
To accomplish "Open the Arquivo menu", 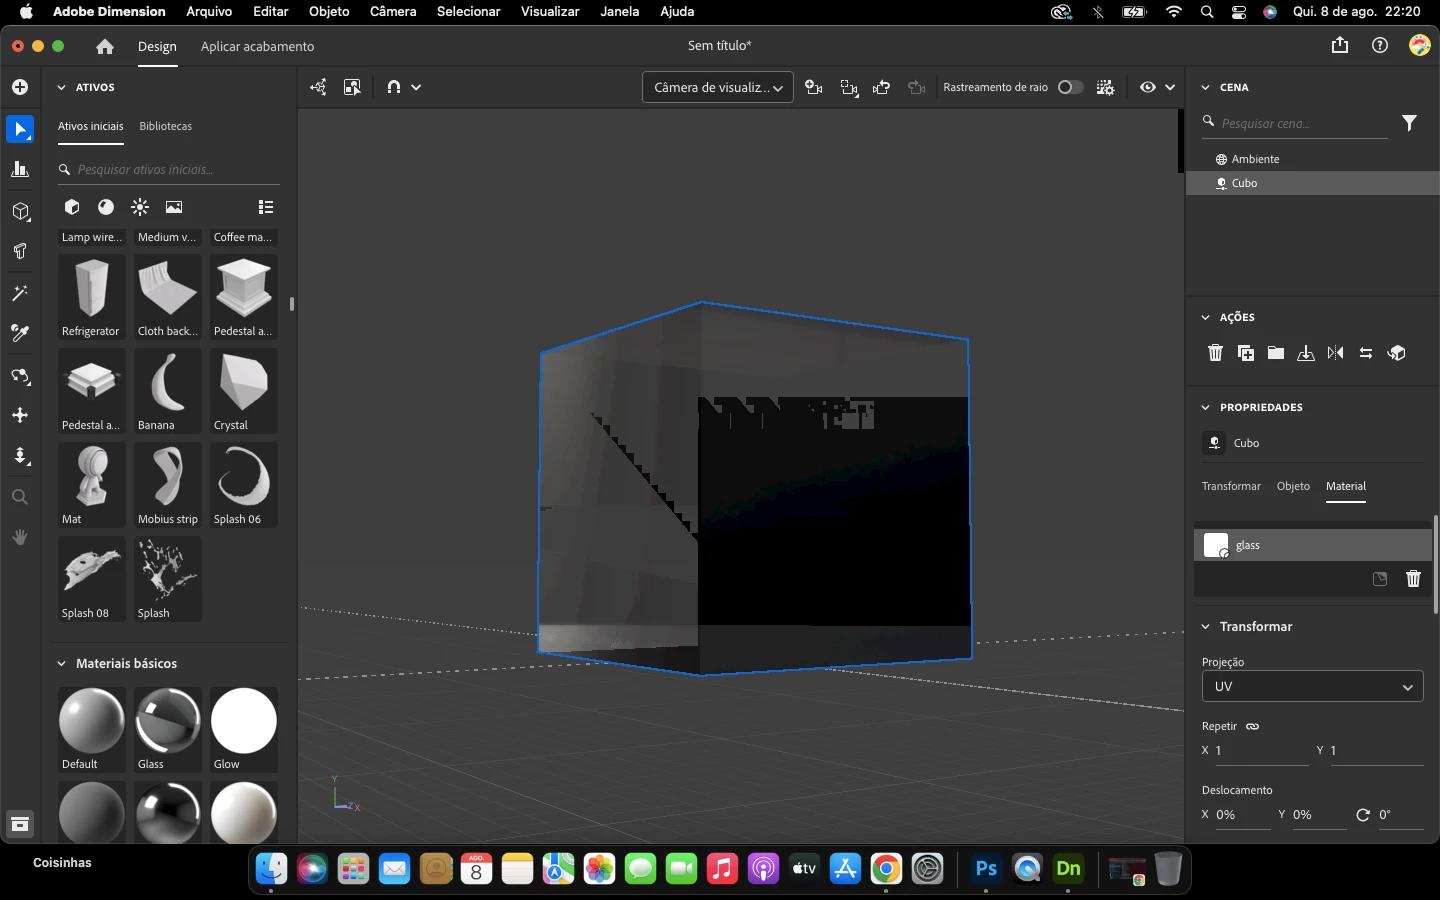I will point(209,11).
